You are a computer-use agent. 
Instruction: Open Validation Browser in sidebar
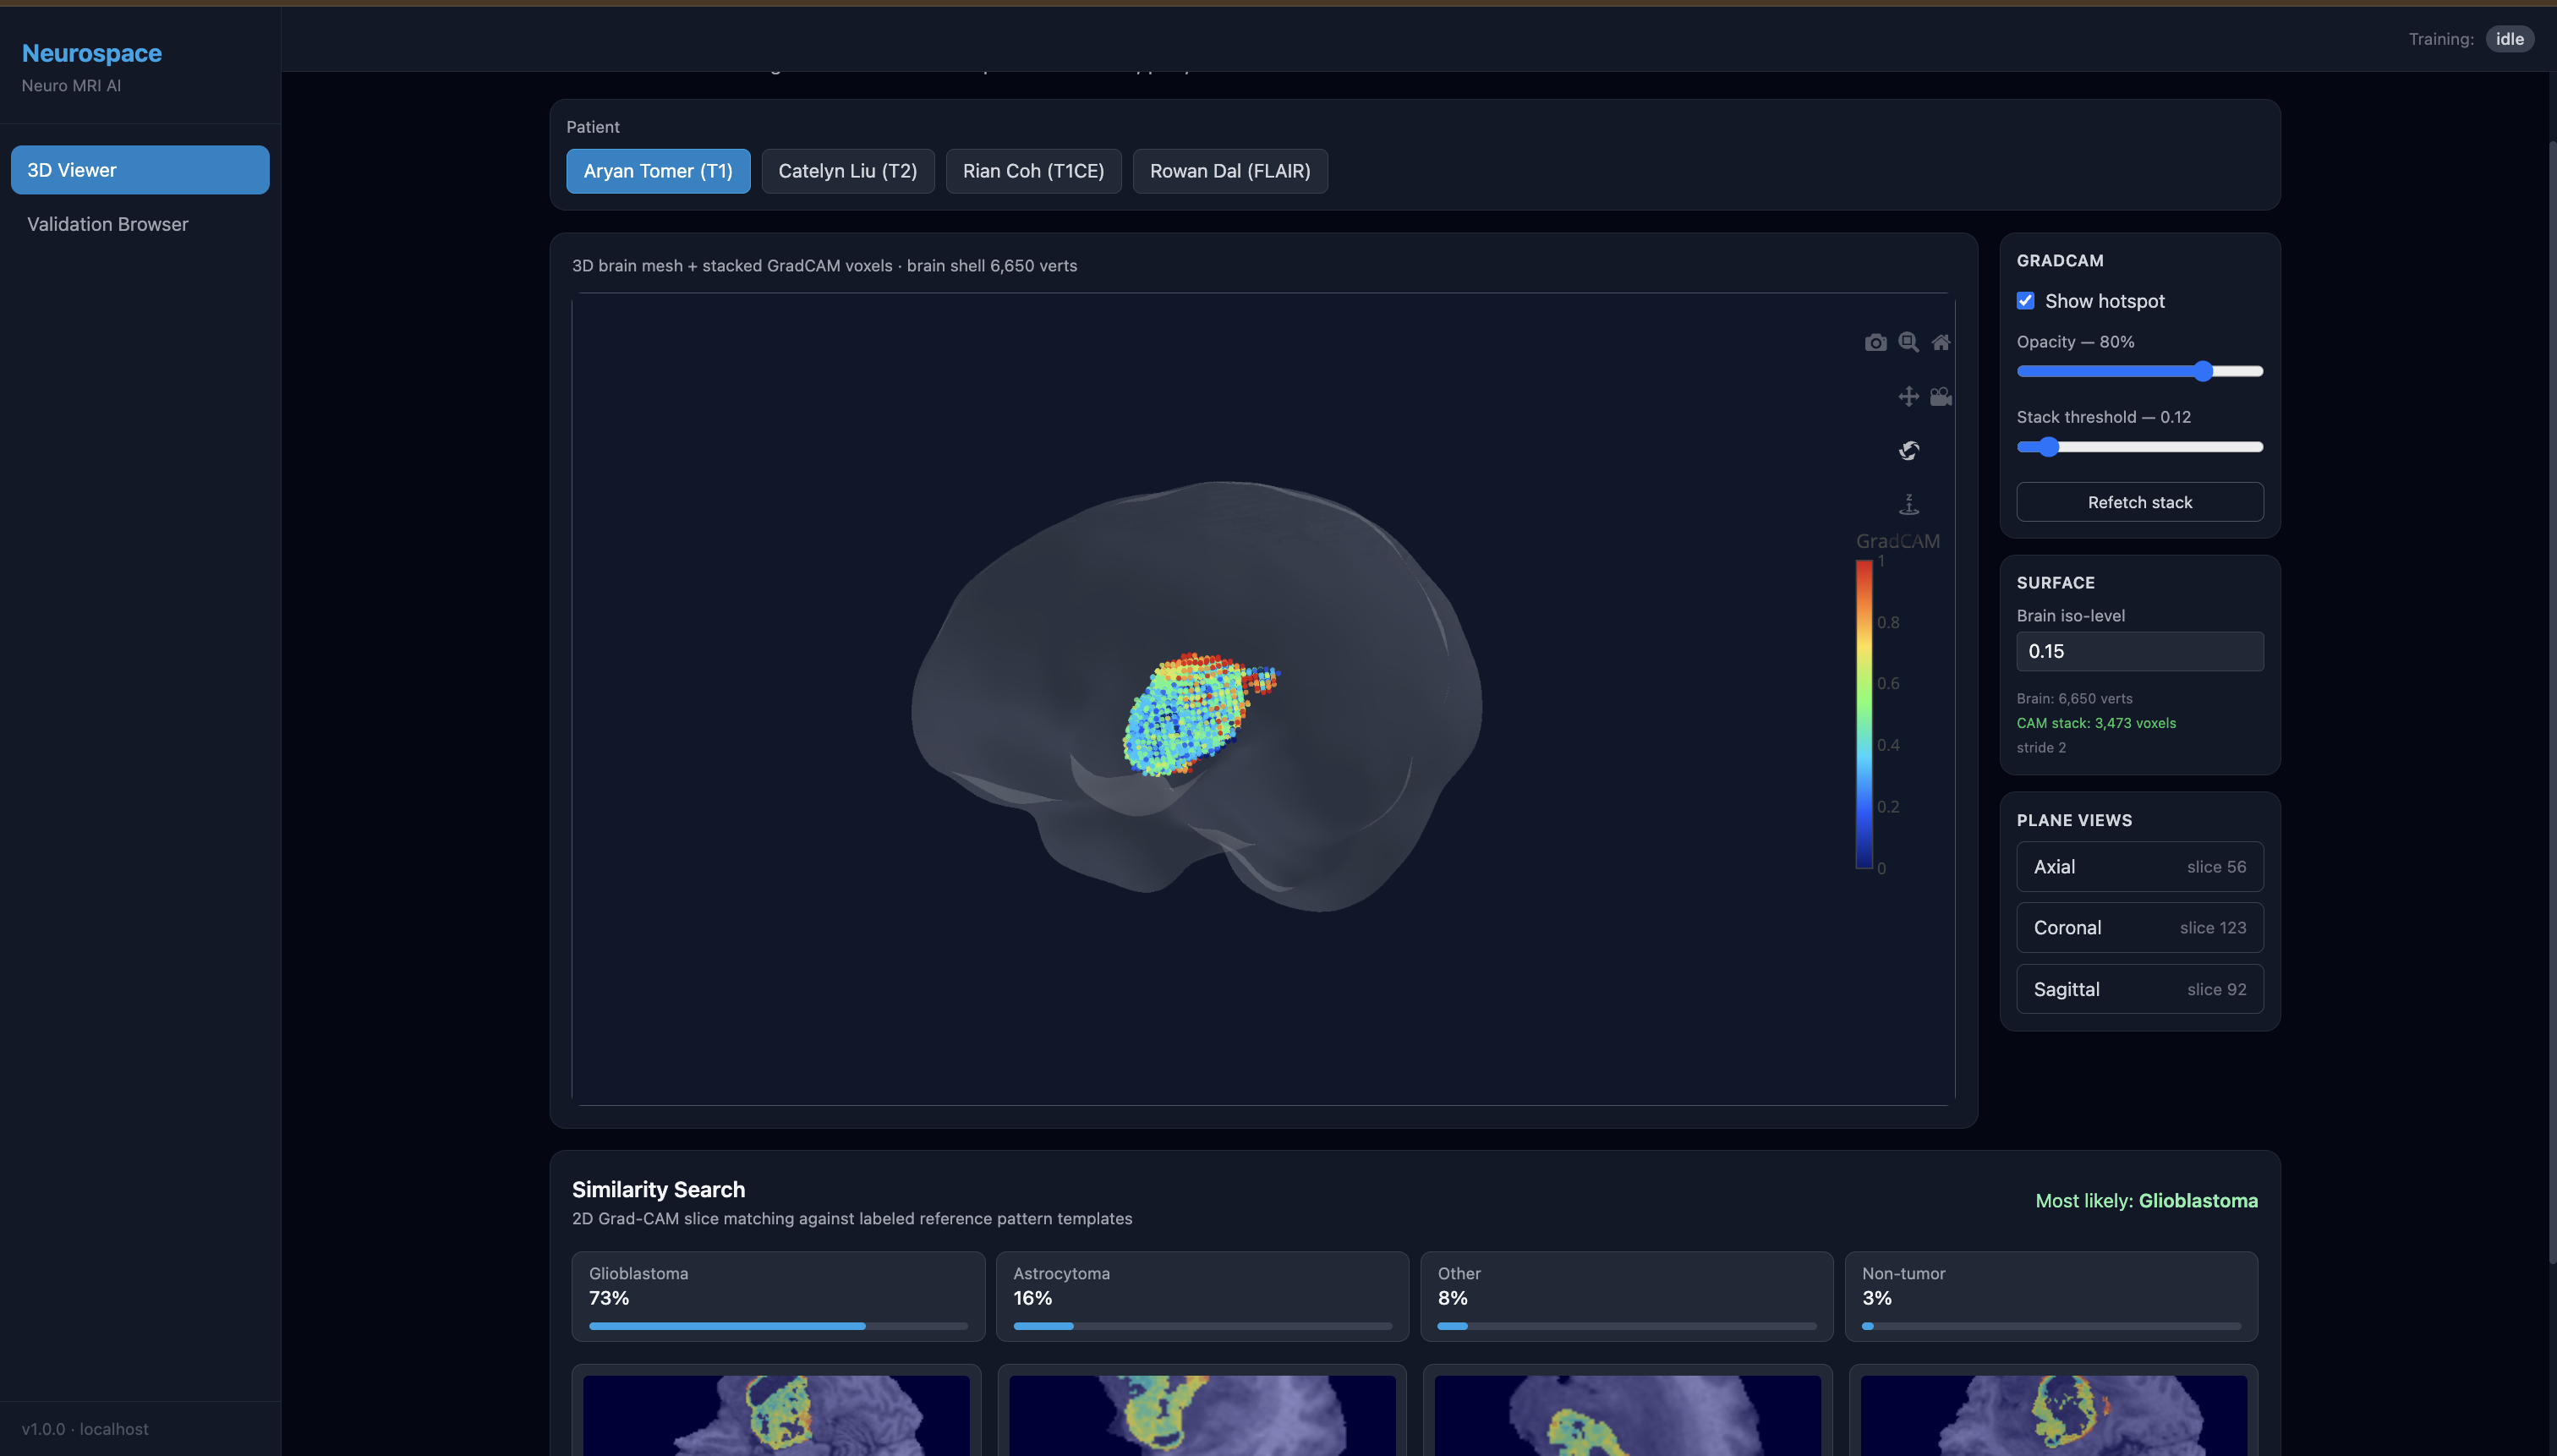tap(108, 224)
